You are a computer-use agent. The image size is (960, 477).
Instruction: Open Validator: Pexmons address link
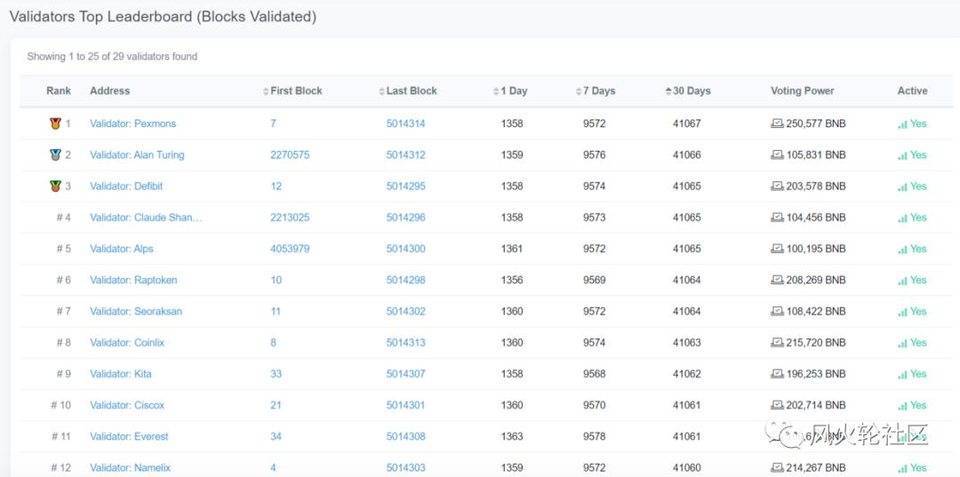(133, 124)
